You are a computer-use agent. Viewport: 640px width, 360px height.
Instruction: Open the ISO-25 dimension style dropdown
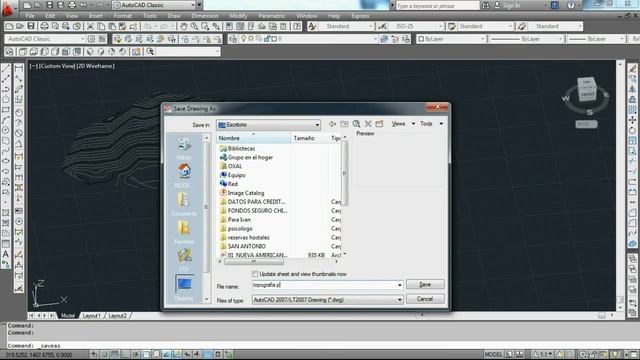tap(416, 26)
